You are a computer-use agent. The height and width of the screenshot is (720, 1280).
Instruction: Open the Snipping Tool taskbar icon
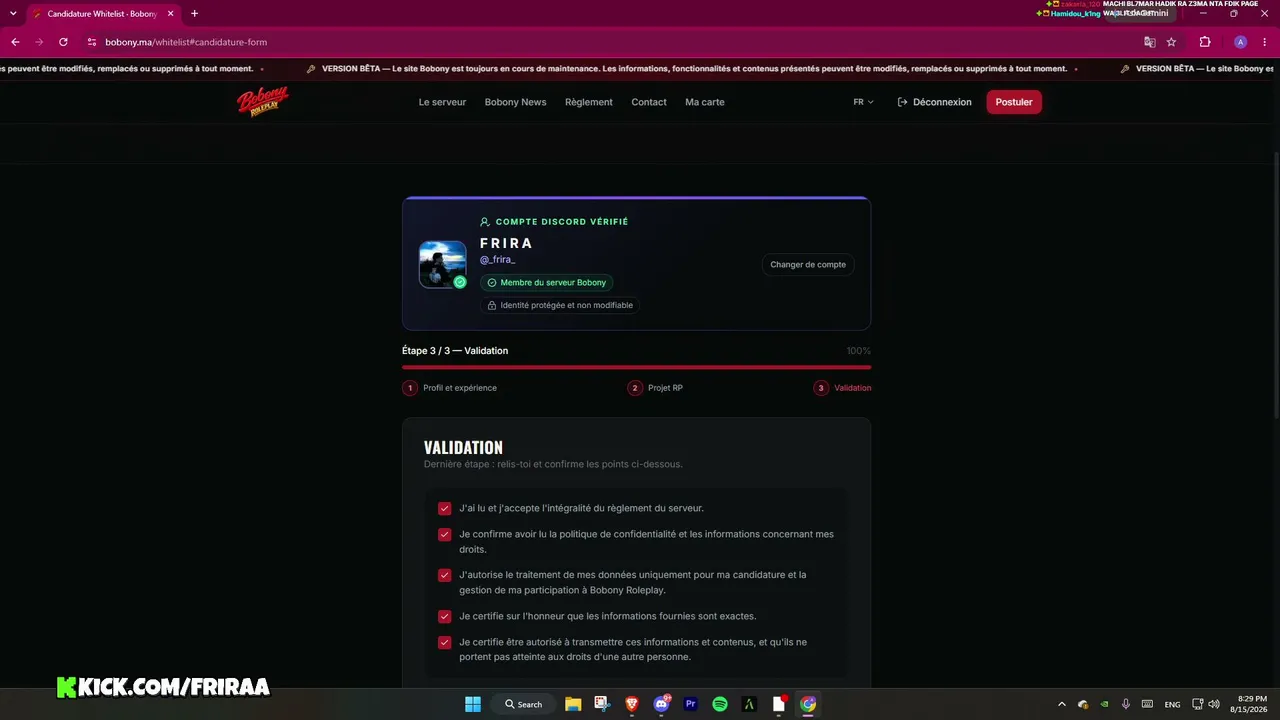(x=602, y=704)
